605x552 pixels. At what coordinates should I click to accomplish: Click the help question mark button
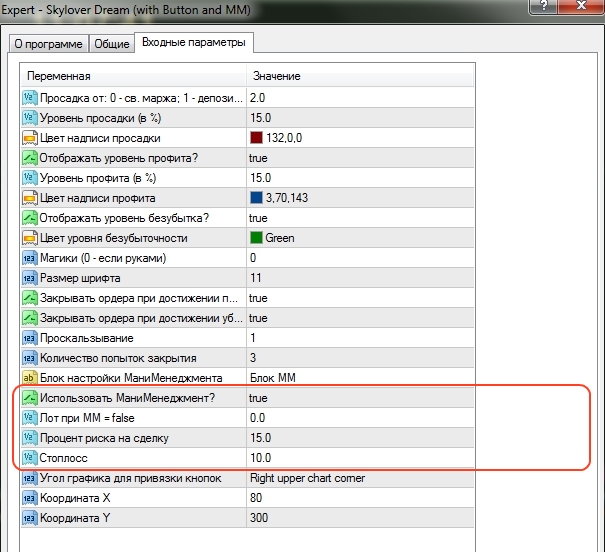544,5
